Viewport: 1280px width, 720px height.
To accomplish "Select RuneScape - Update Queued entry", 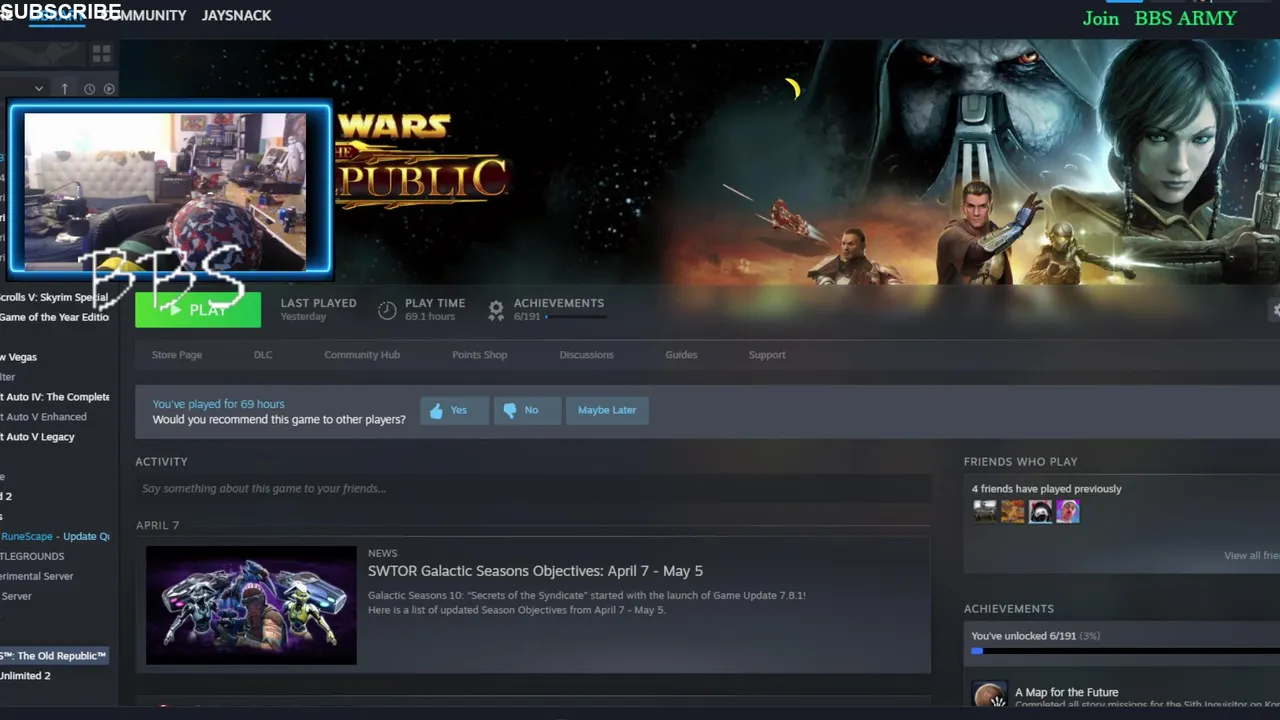I will (55, 536).
